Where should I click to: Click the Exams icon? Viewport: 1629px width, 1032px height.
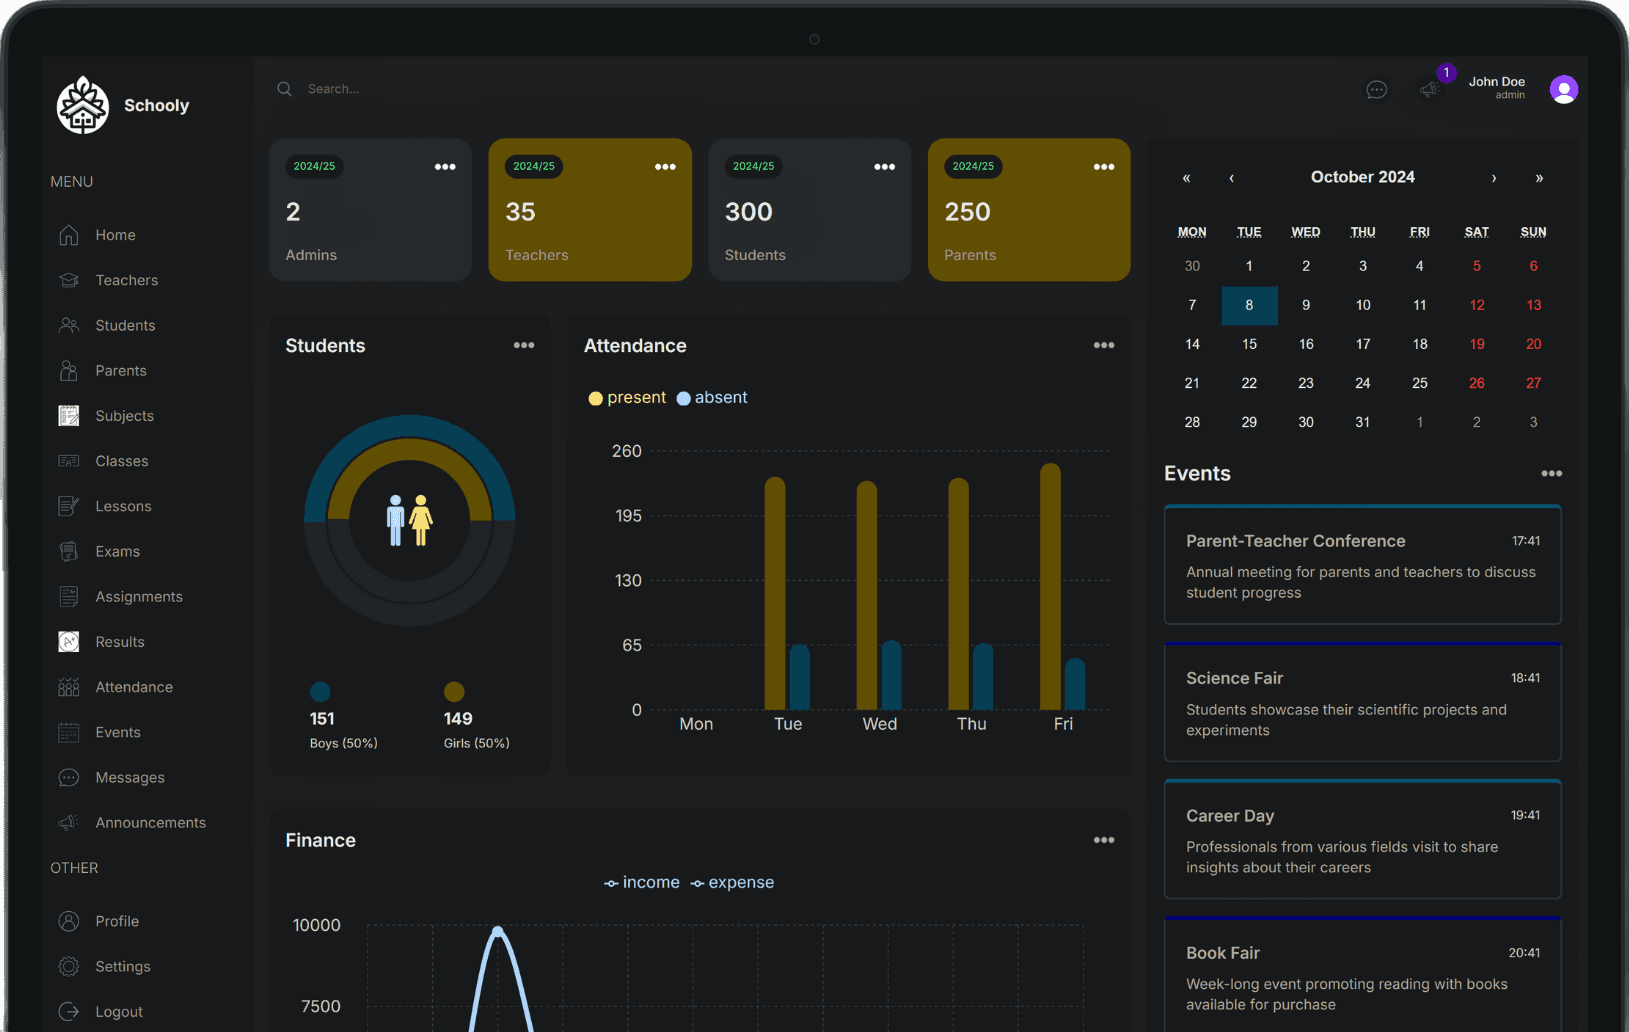[69, 551]
